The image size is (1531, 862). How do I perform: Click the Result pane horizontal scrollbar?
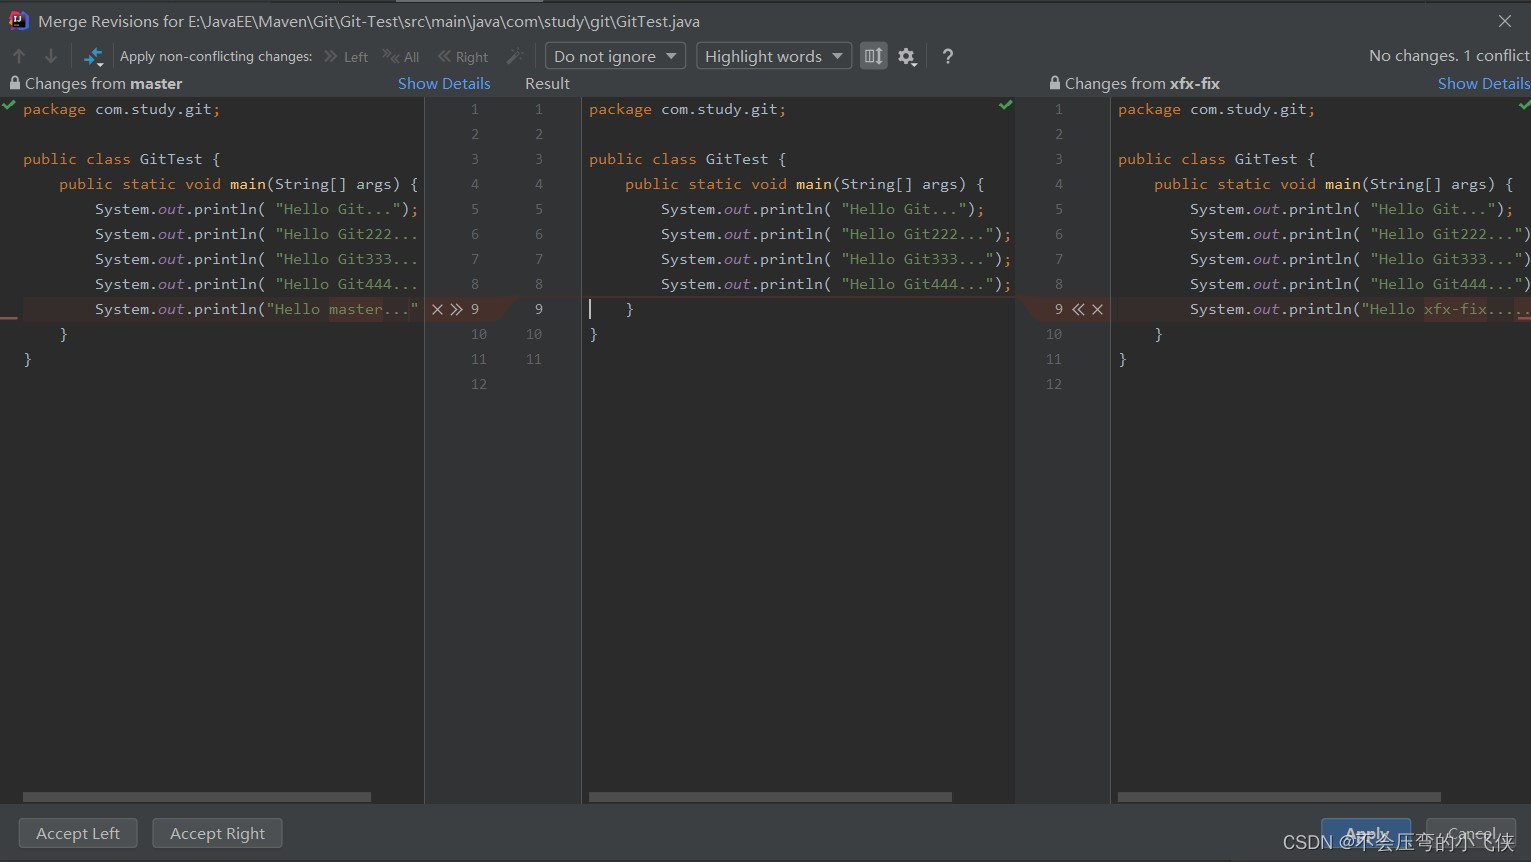[770, 797]
